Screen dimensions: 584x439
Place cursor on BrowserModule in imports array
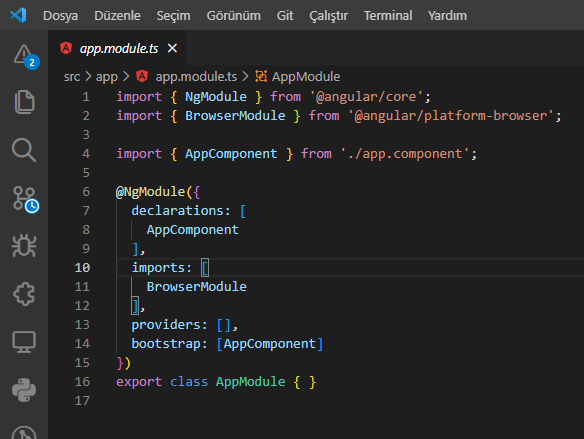(196, 287)
